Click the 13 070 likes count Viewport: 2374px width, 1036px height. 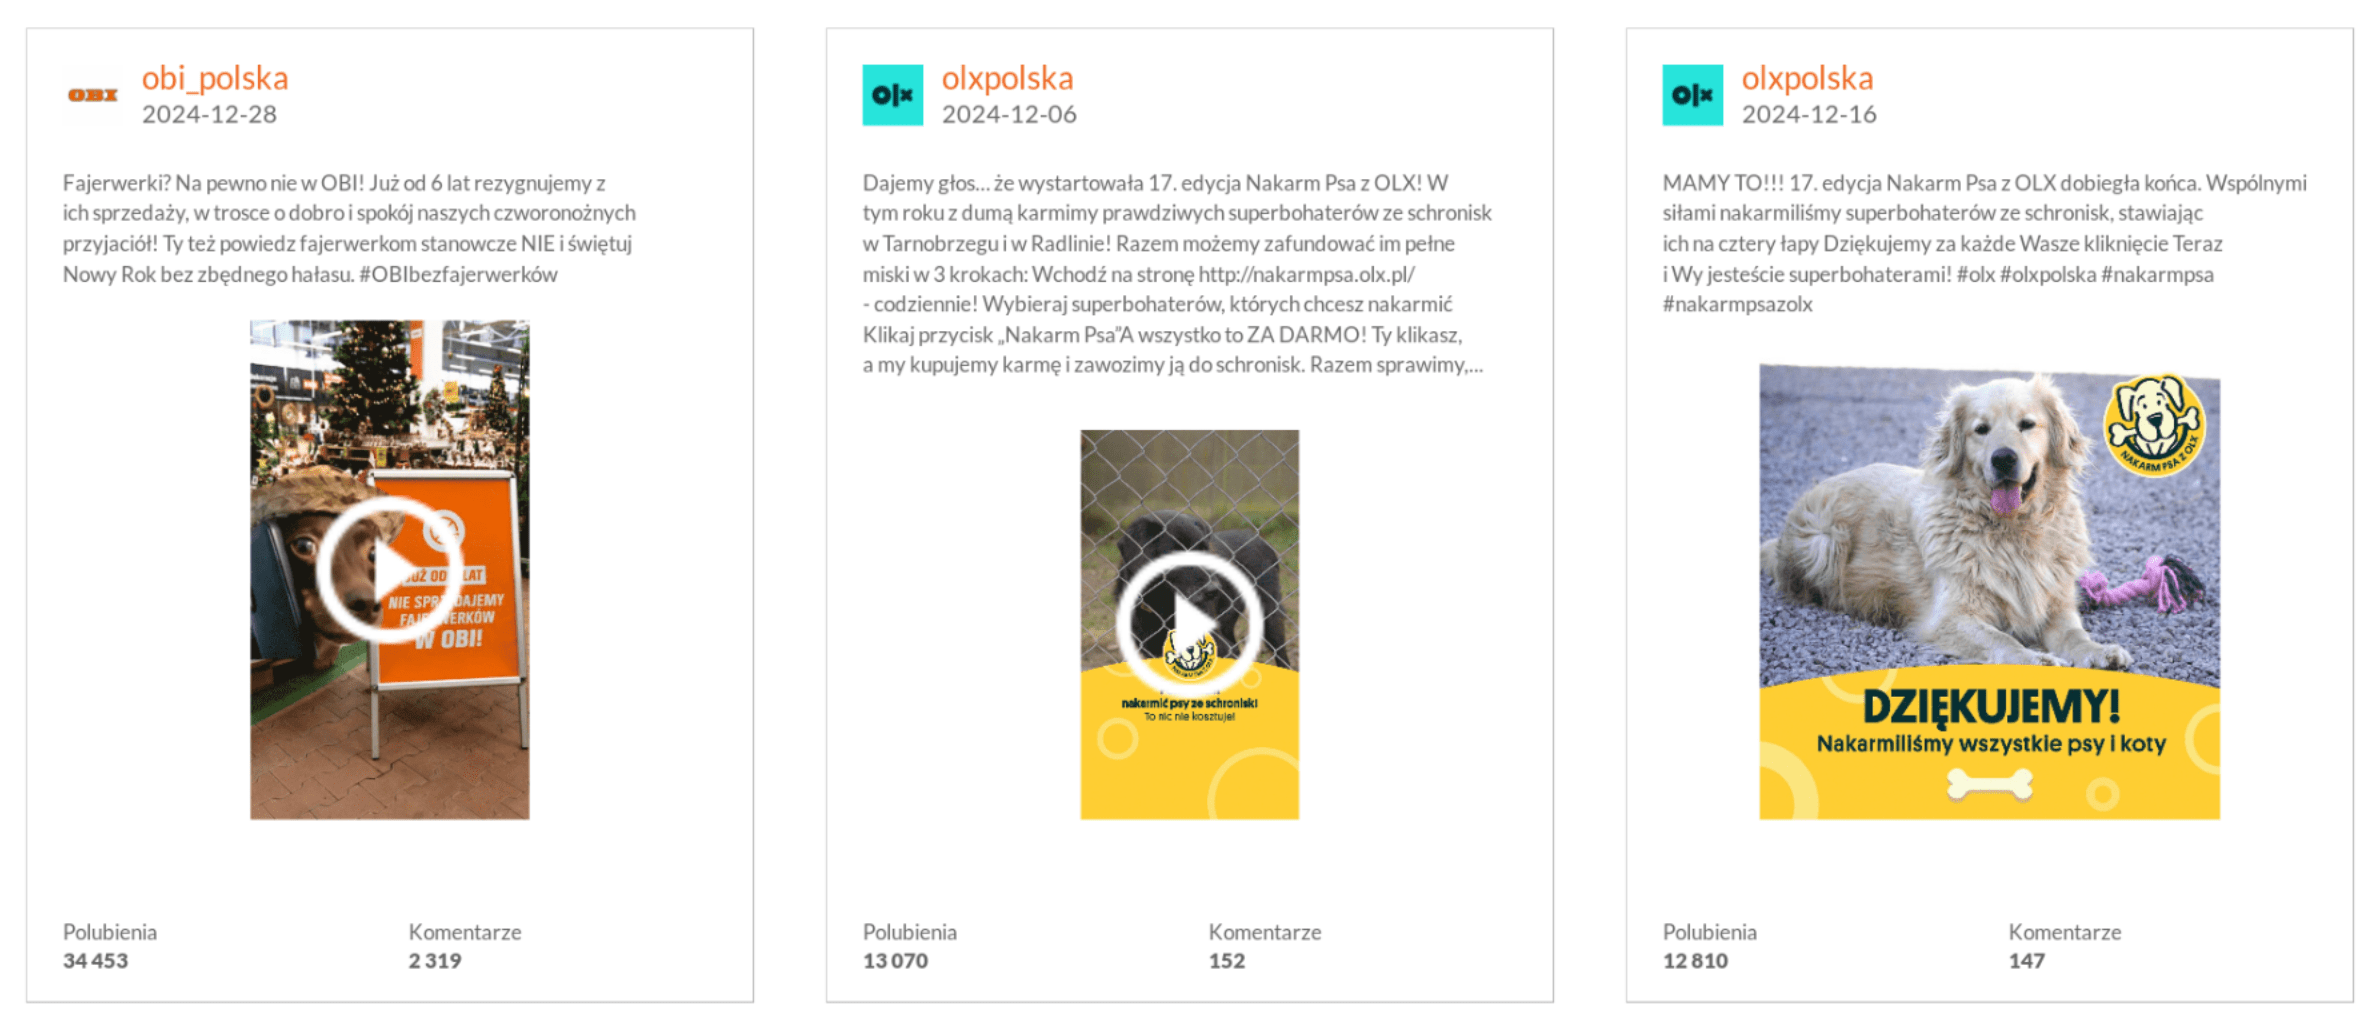pos(895,961)
